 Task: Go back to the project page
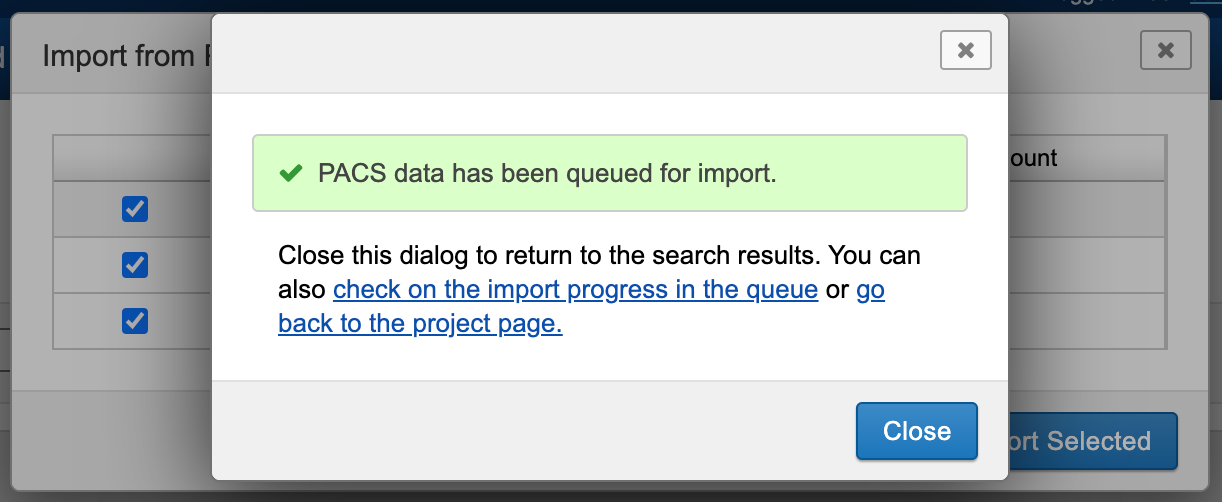(x=420, y=324)
